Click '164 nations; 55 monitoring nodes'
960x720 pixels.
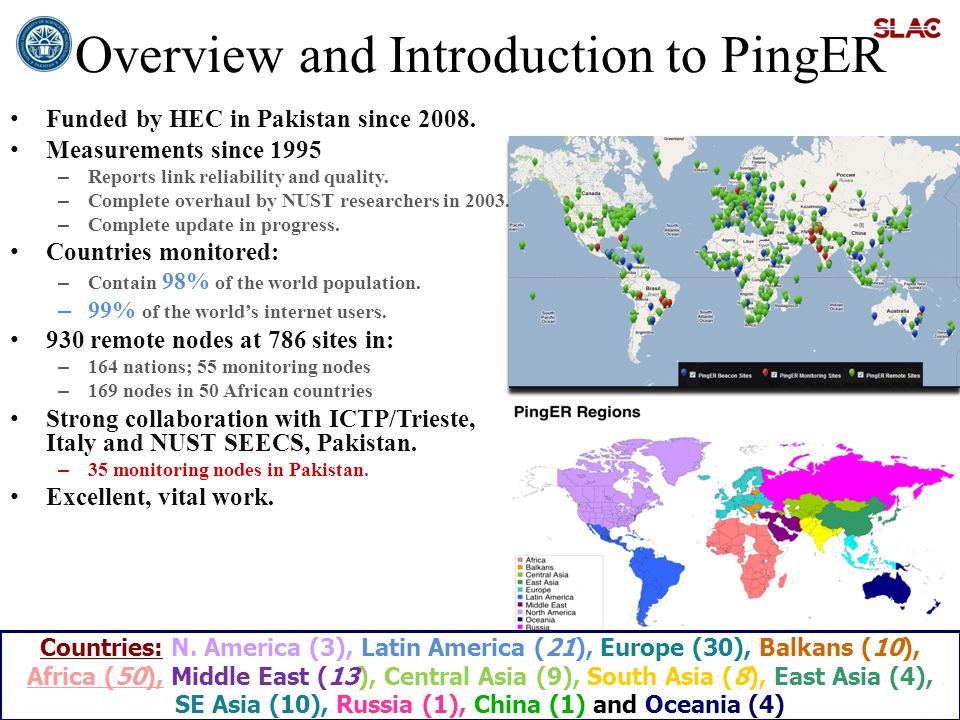click(x=229, y=367)
